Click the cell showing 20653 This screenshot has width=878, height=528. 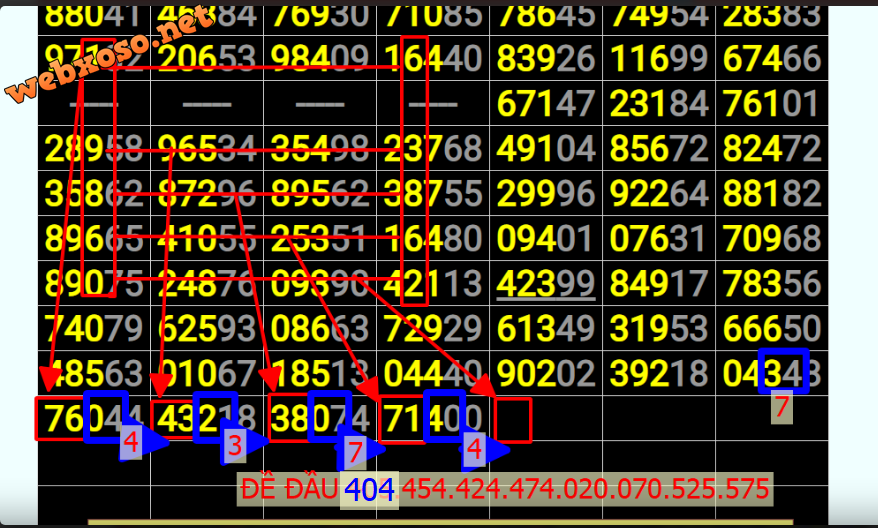click(x=207, y=58)
